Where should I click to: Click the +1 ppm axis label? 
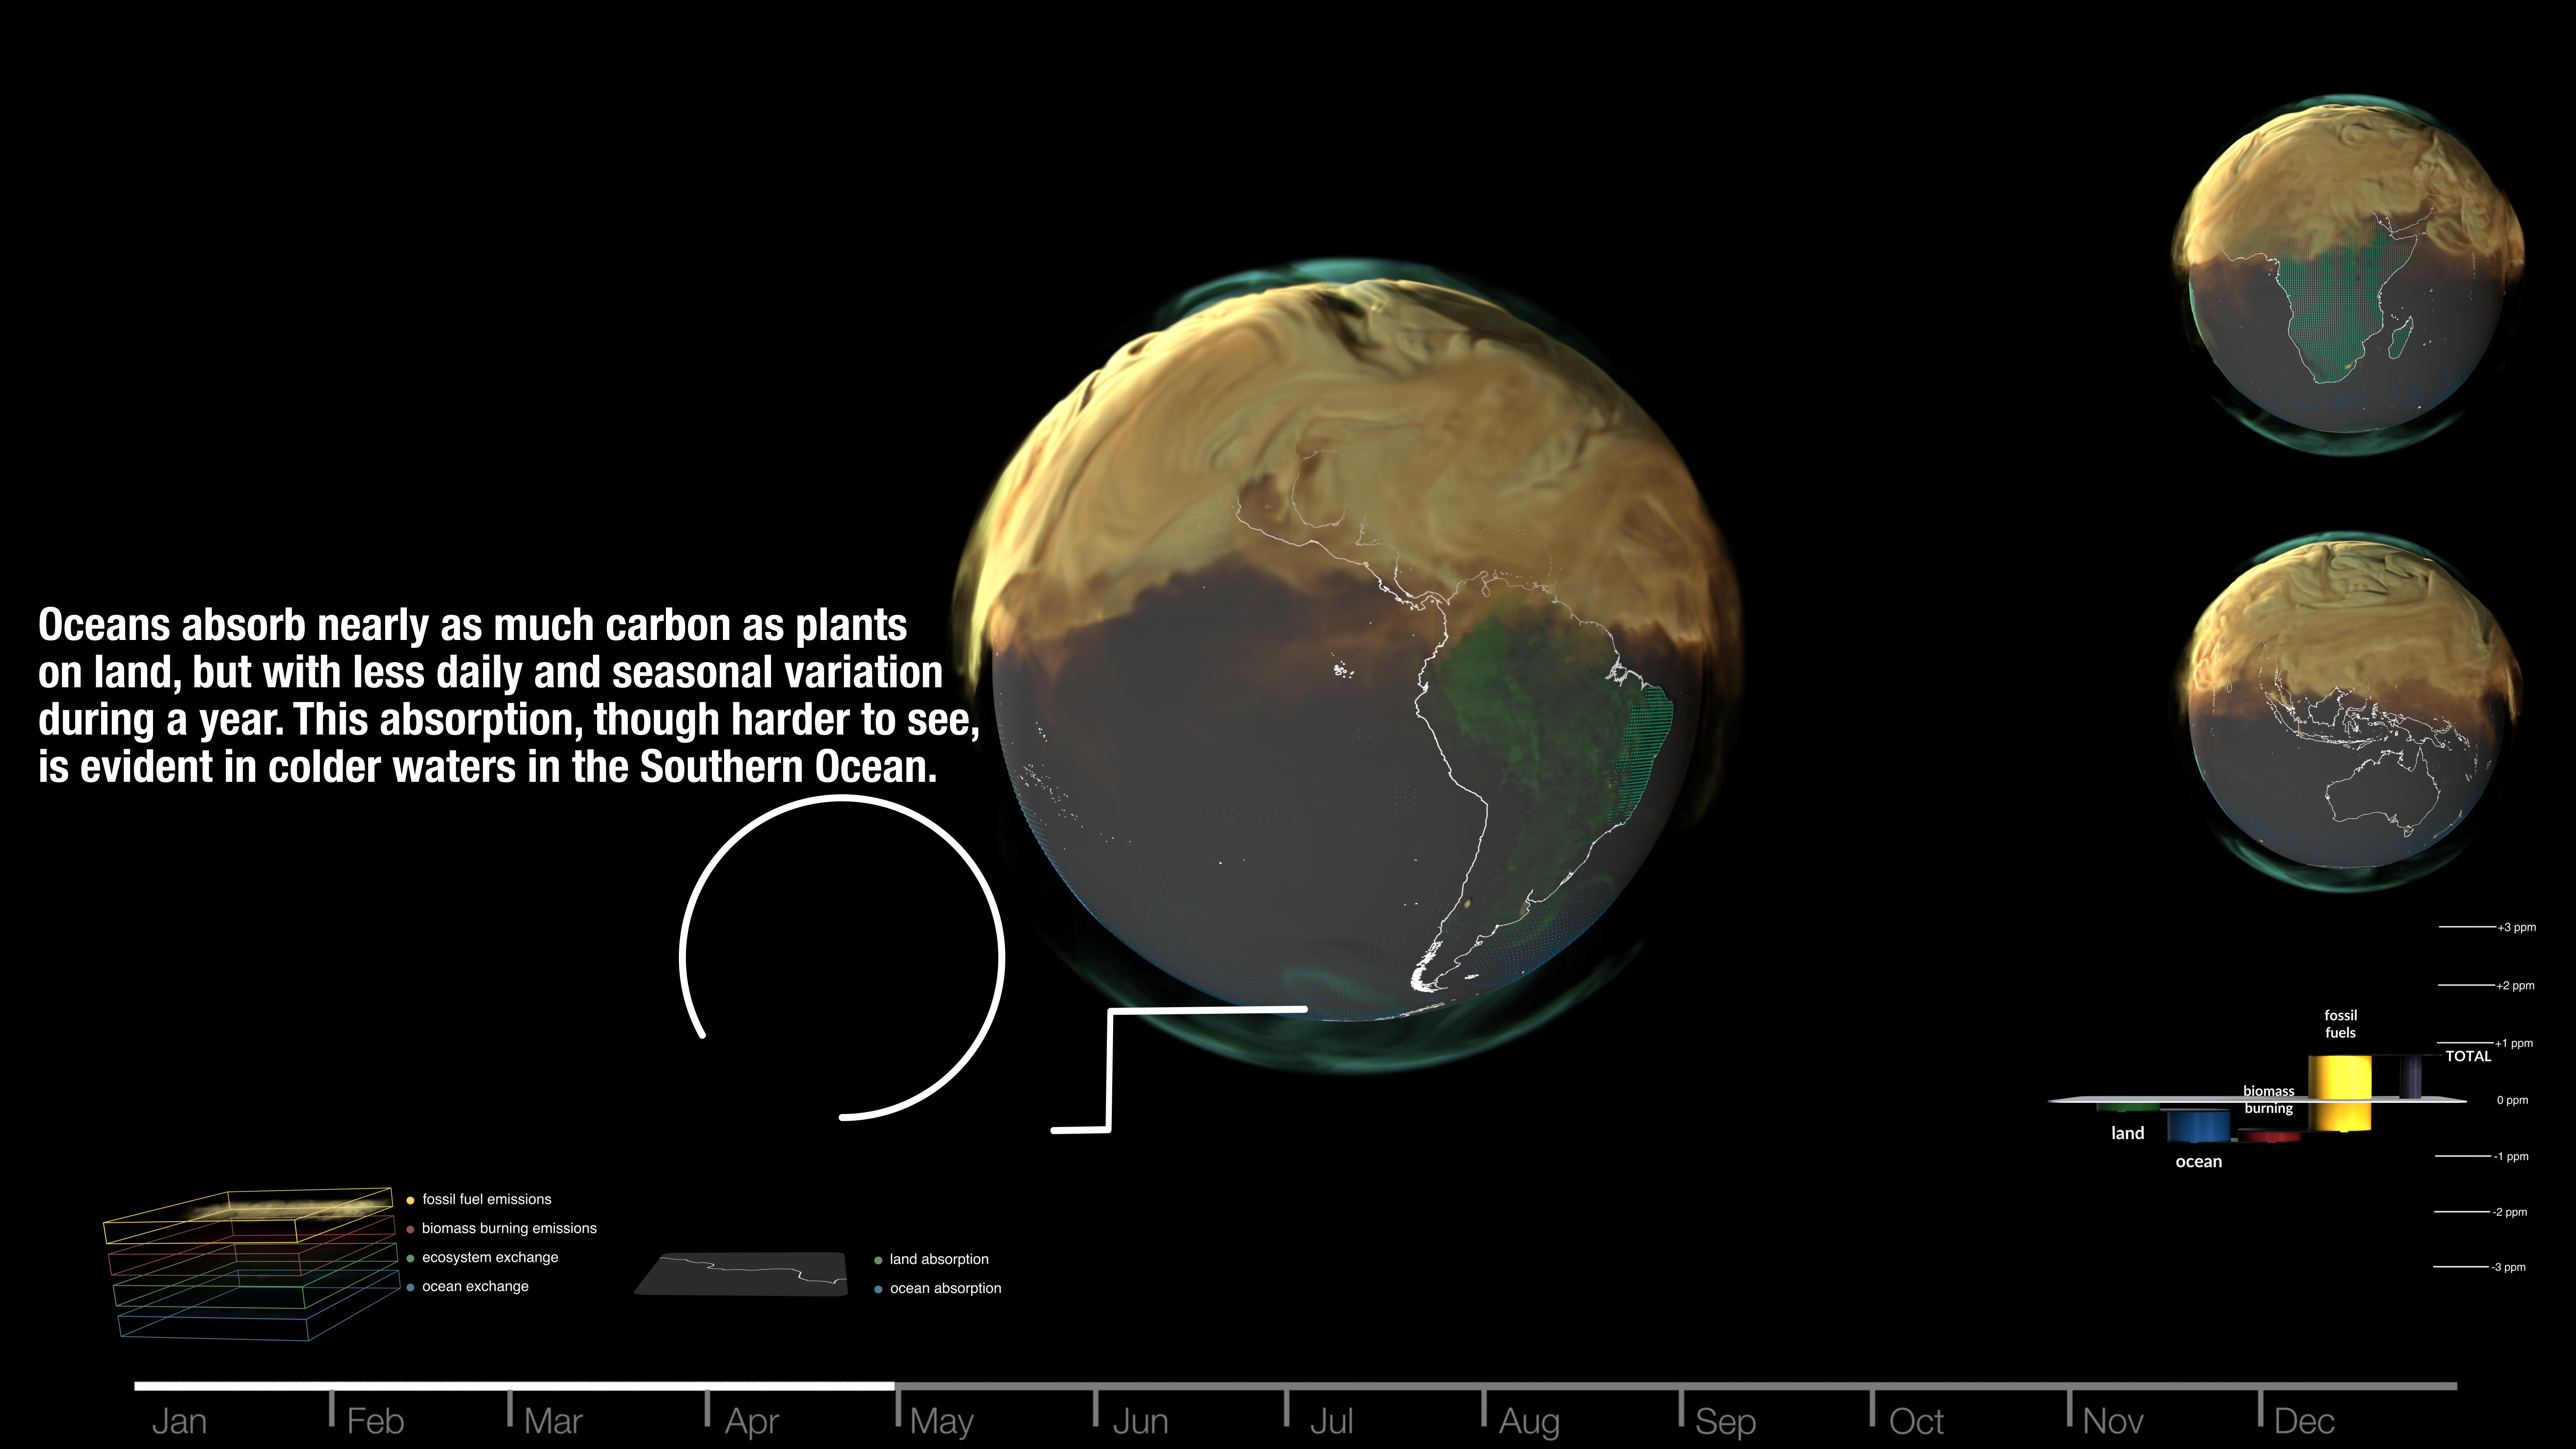pos(2514,1043)
